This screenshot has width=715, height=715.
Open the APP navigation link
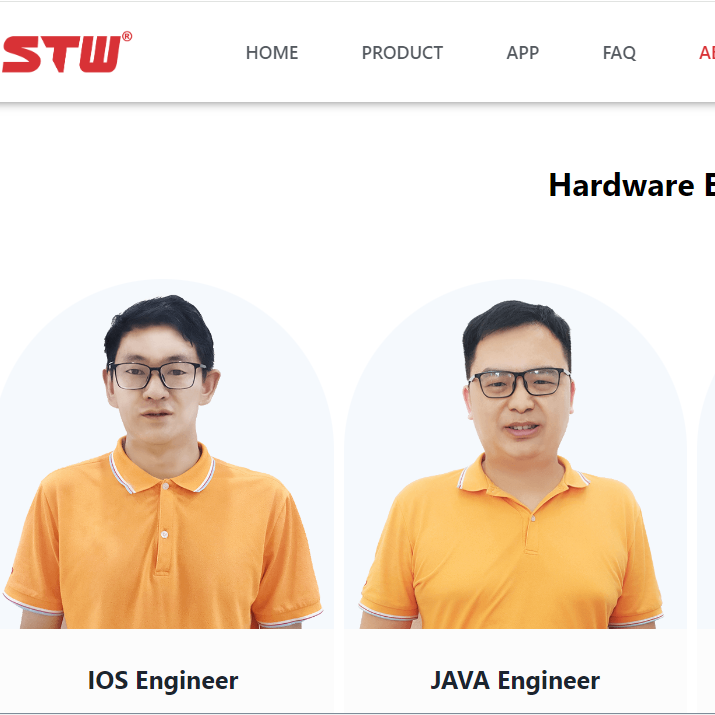523,53
